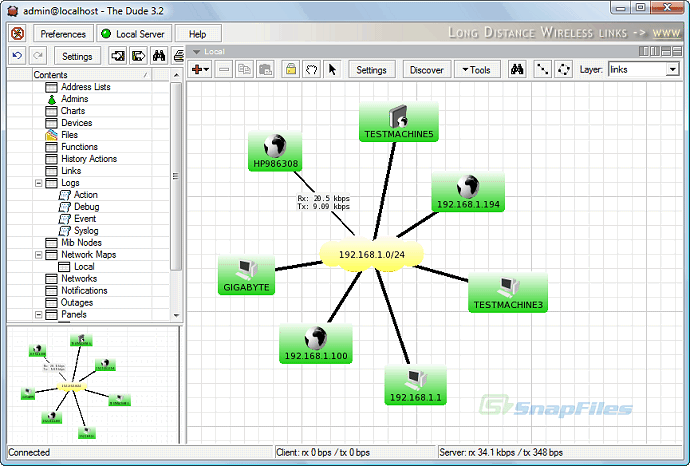
Task: Click binoculars search icon in map toolbar
Action: click(517, 70)
